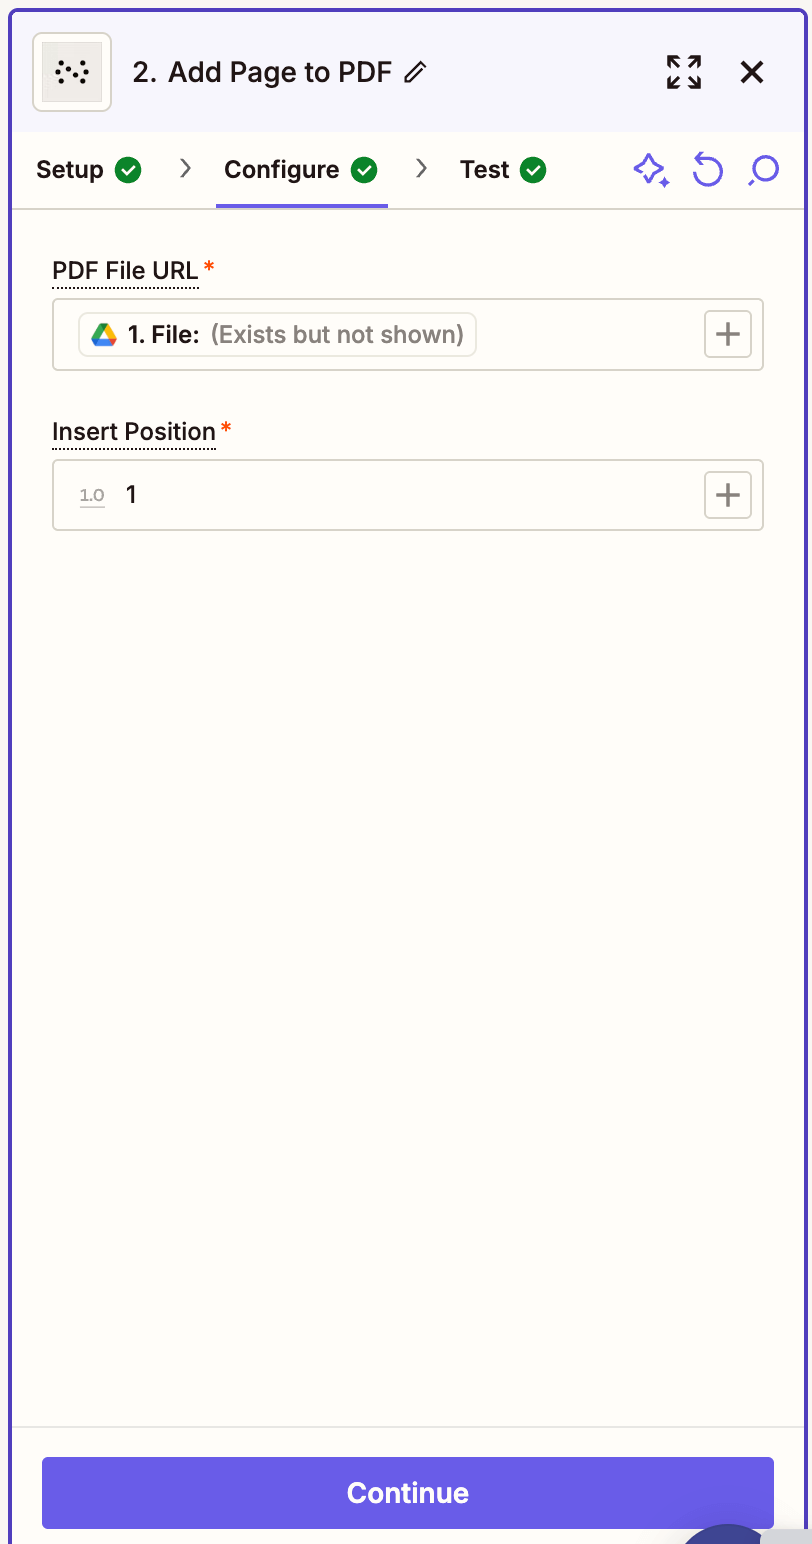Select the mapped File pill token

pos(276,334)
